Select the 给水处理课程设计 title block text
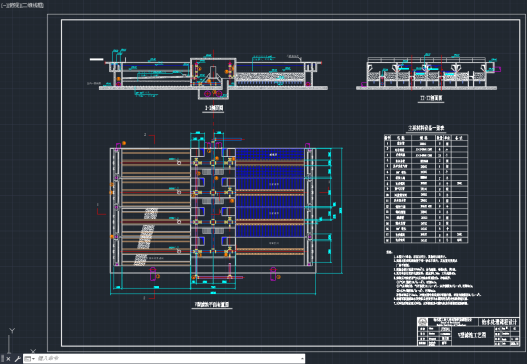The image size is (527, 364). click(x=499, y=321)
